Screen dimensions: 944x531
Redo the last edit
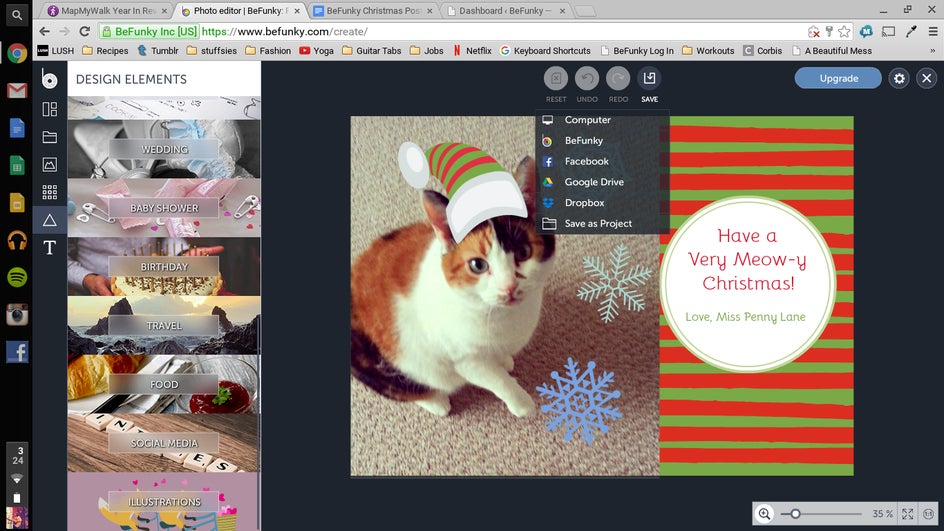[618, 78]
